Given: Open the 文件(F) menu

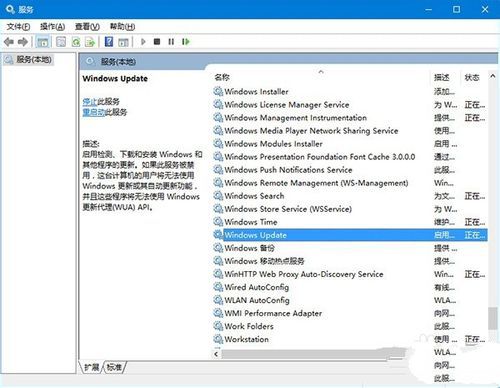Looking at the screenshot, I should click(x=18, y=26).
